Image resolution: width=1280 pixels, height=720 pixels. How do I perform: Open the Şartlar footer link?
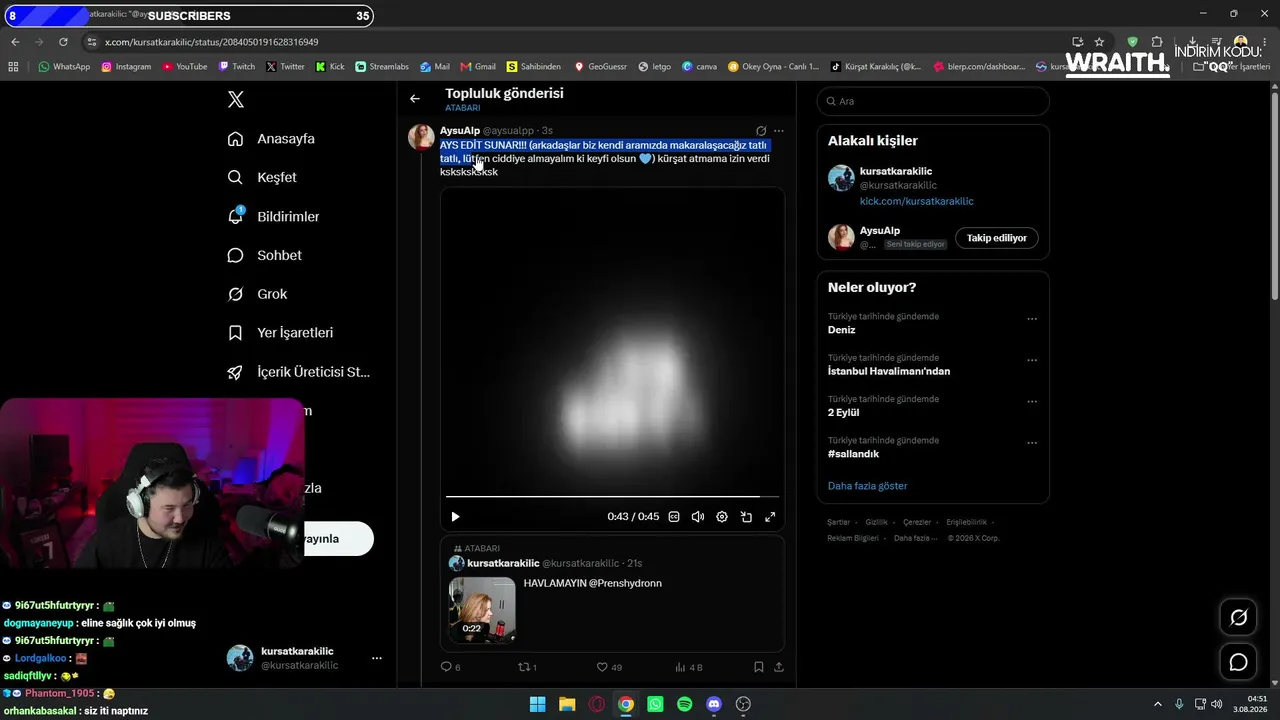pyautogui.click(x=838, y=522)
